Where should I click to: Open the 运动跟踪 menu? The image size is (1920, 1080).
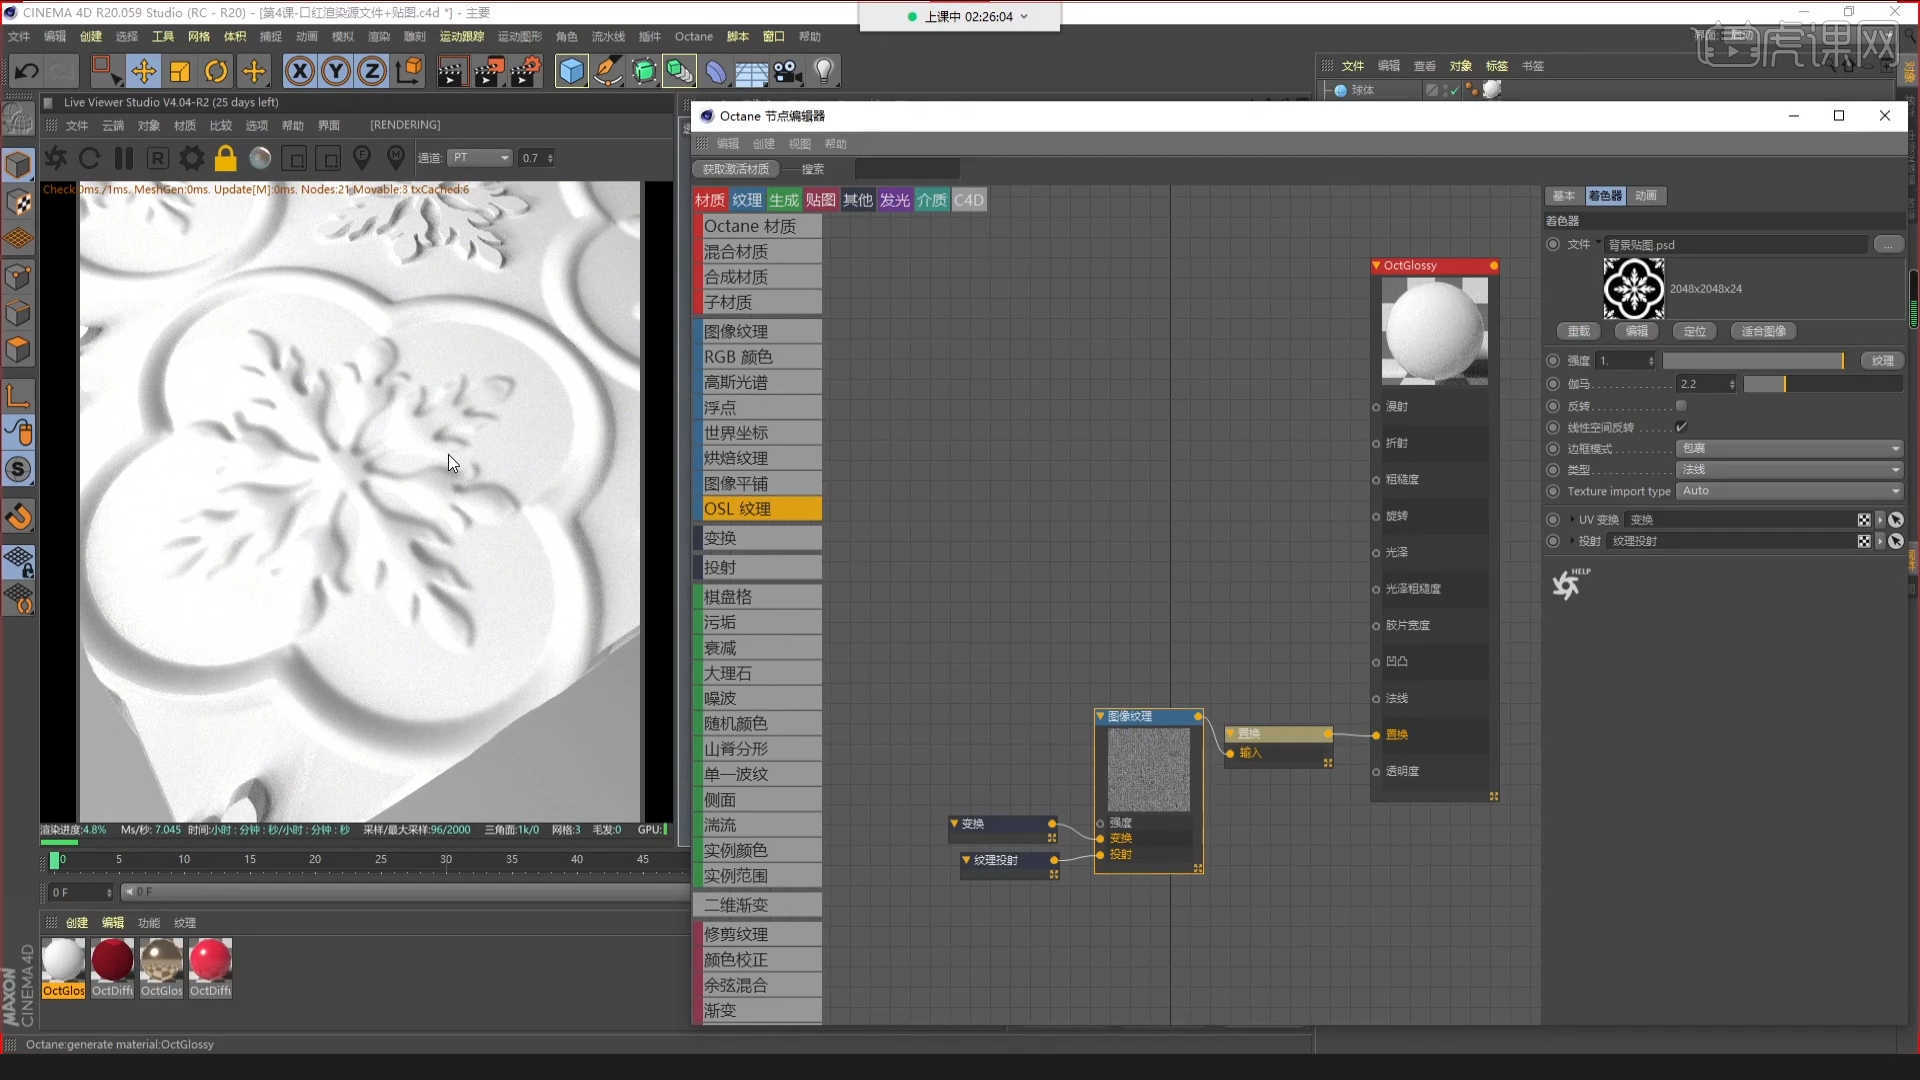point(462,37)
